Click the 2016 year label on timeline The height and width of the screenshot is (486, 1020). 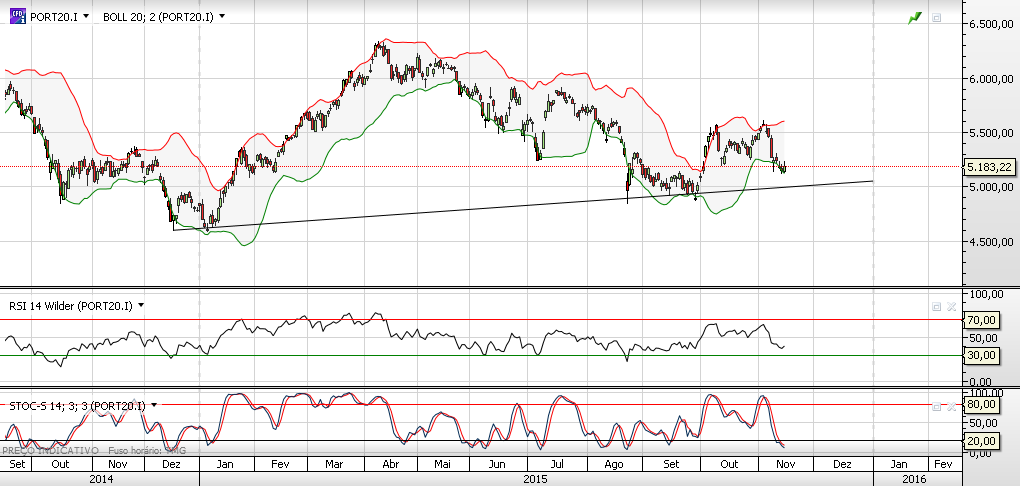tap(914, 479)
